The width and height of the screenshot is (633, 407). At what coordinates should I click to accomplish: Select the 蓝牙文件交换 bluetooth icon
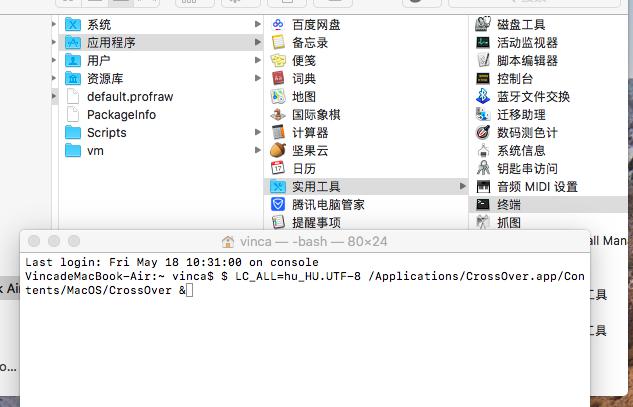coord(483,97)
